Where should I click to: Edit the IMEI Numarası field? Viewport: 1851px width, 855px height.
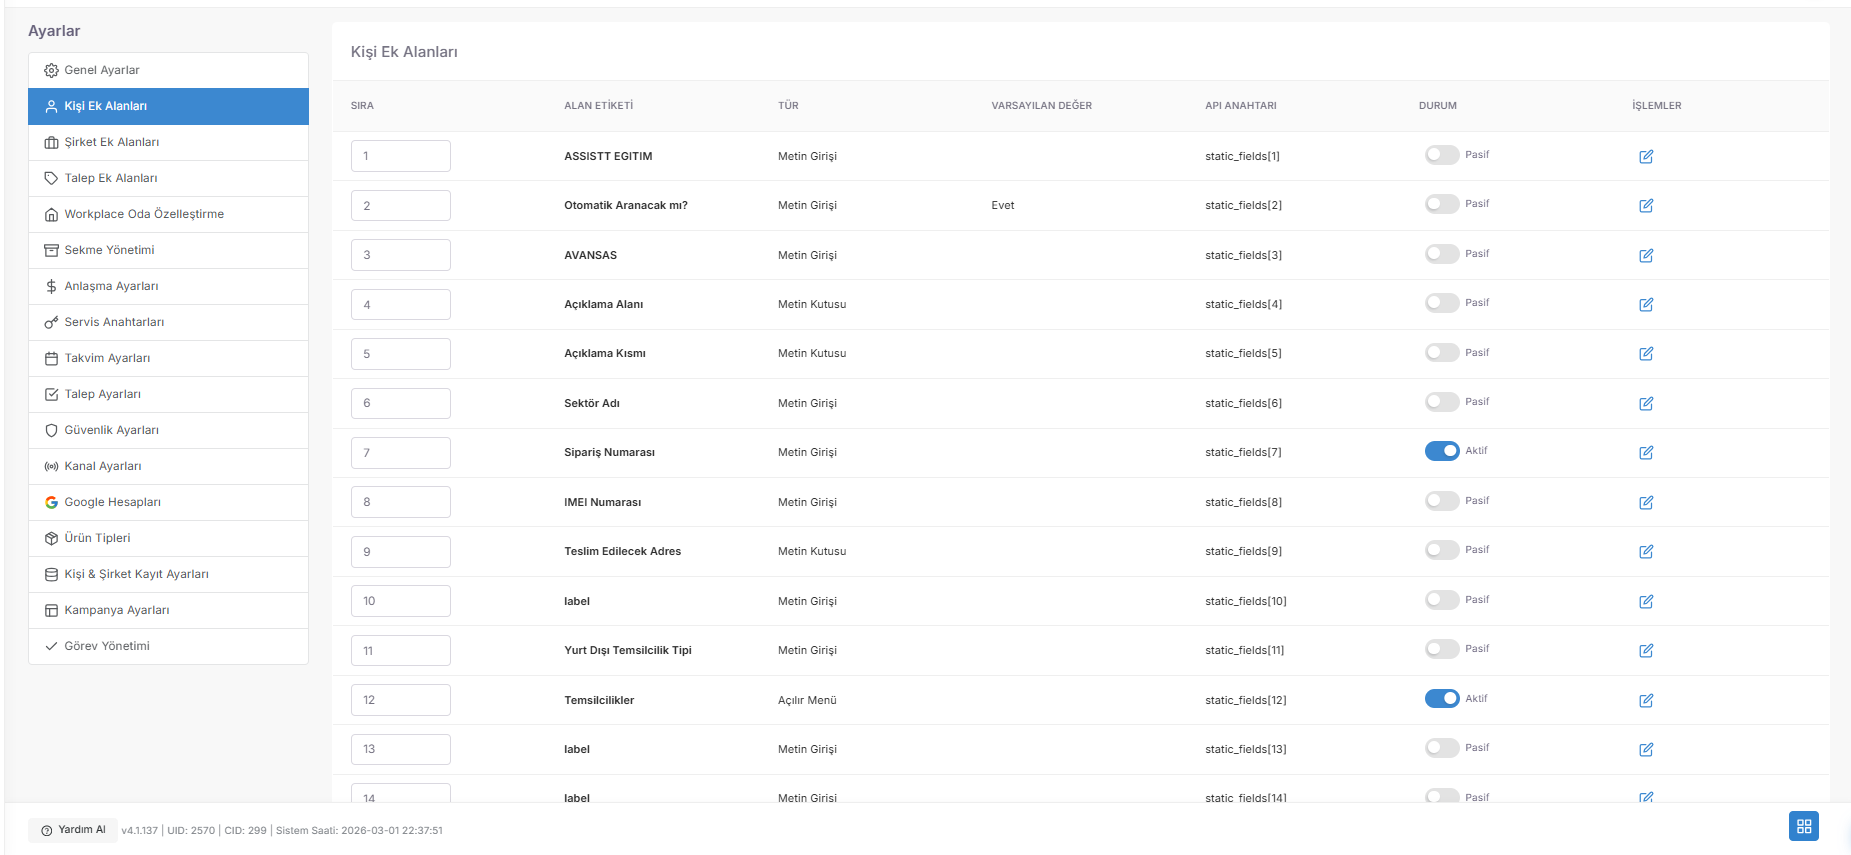[x=1646, y=502]
